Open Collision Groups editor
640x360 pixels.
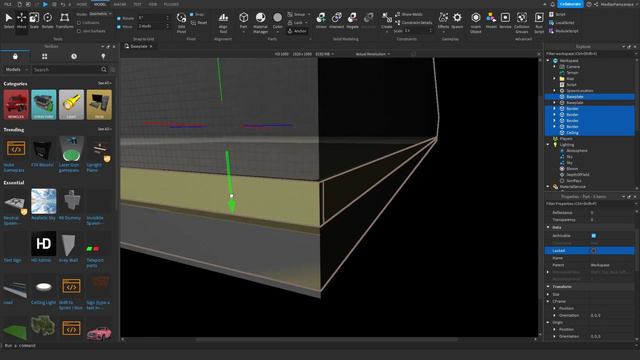(522, 22)
